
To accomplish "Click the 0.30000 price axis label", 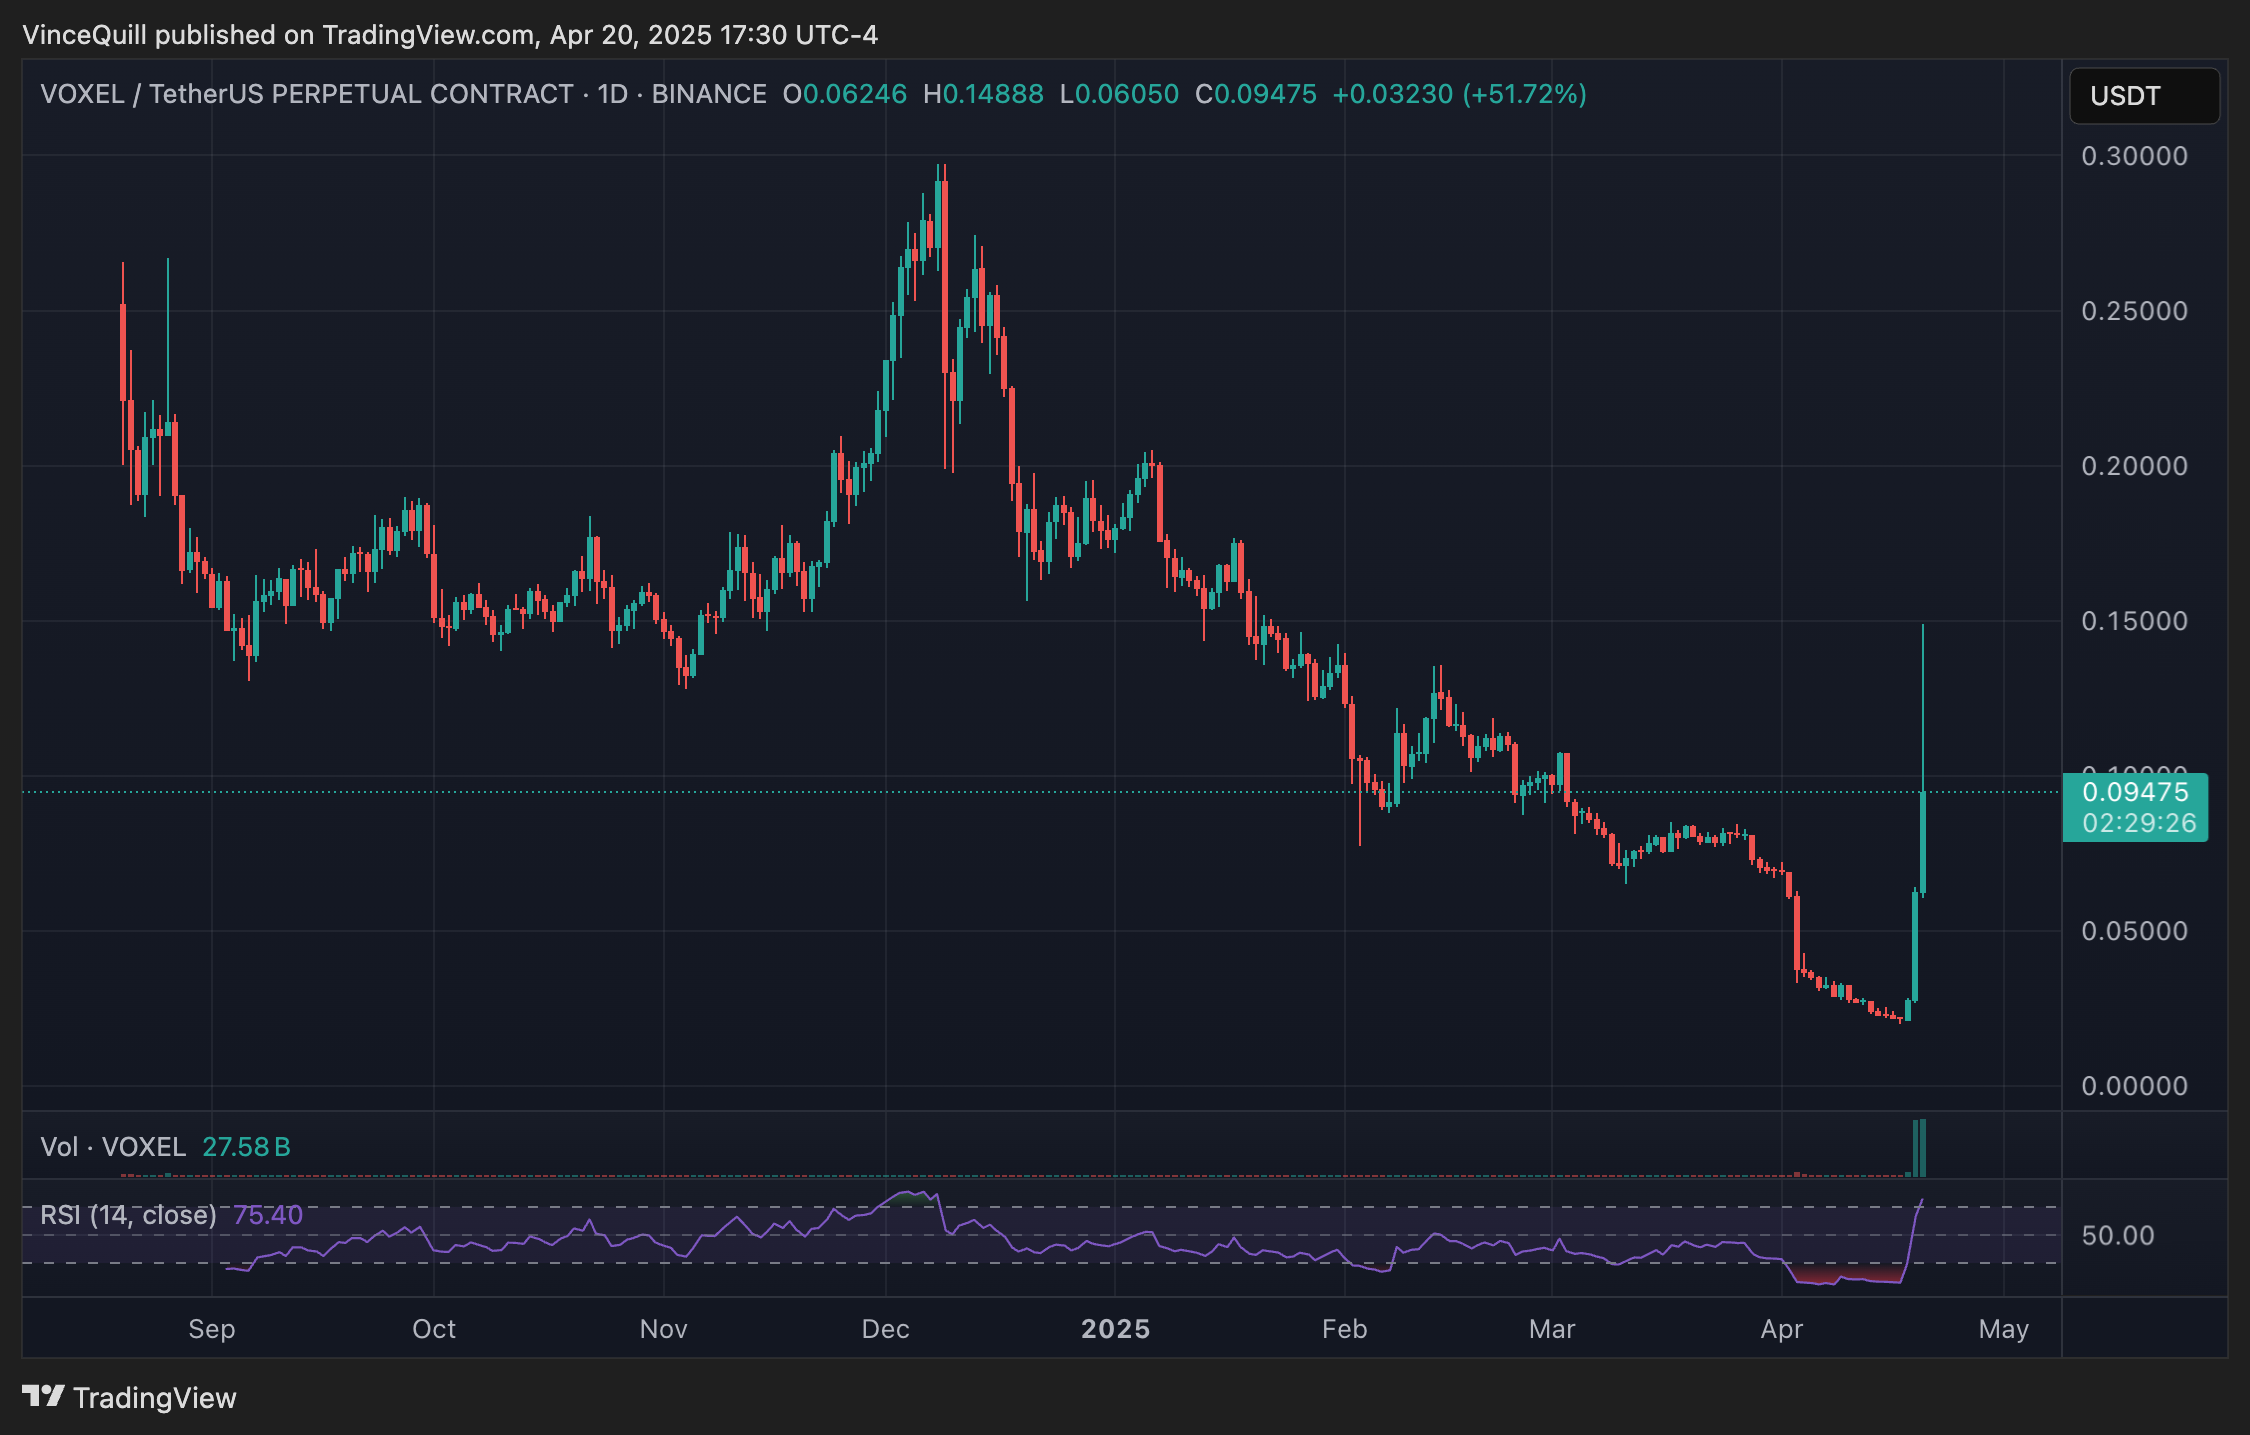I will click(x=2134, y=156).
